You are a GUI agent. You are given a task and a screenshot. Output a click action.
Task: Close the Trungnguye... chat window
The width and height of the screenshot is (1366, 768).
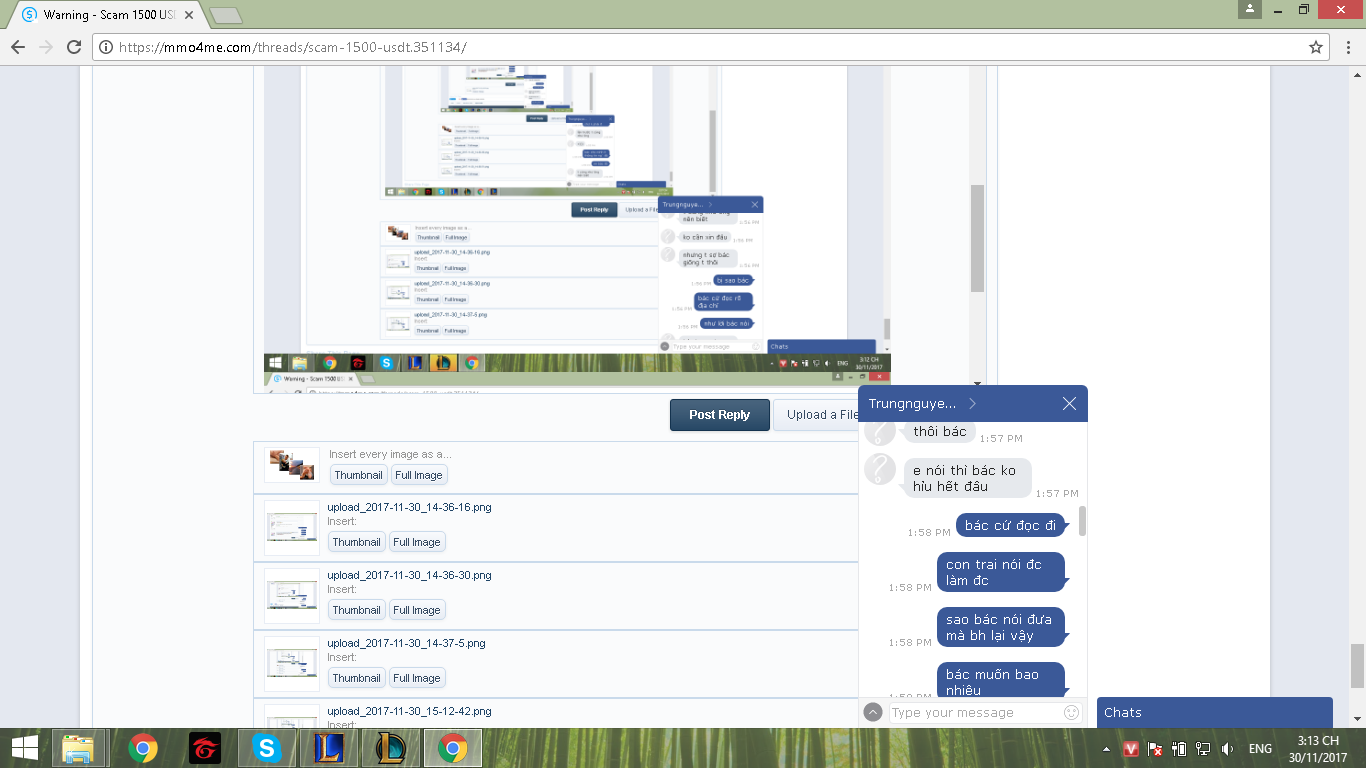[1069, 404]
